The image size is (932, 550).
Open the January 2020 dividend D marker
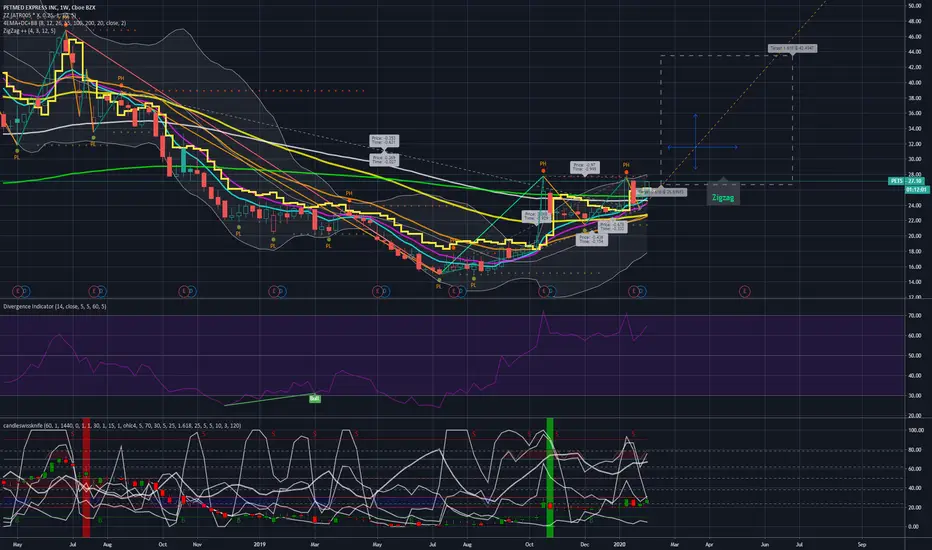pos(641,291)
